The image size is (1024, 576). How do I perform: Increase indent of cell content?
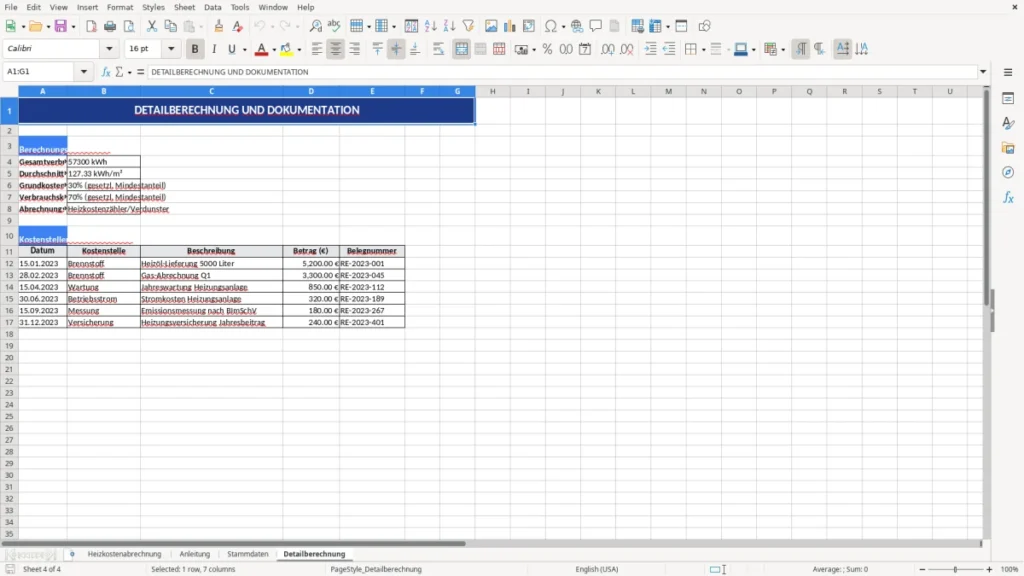650,49
